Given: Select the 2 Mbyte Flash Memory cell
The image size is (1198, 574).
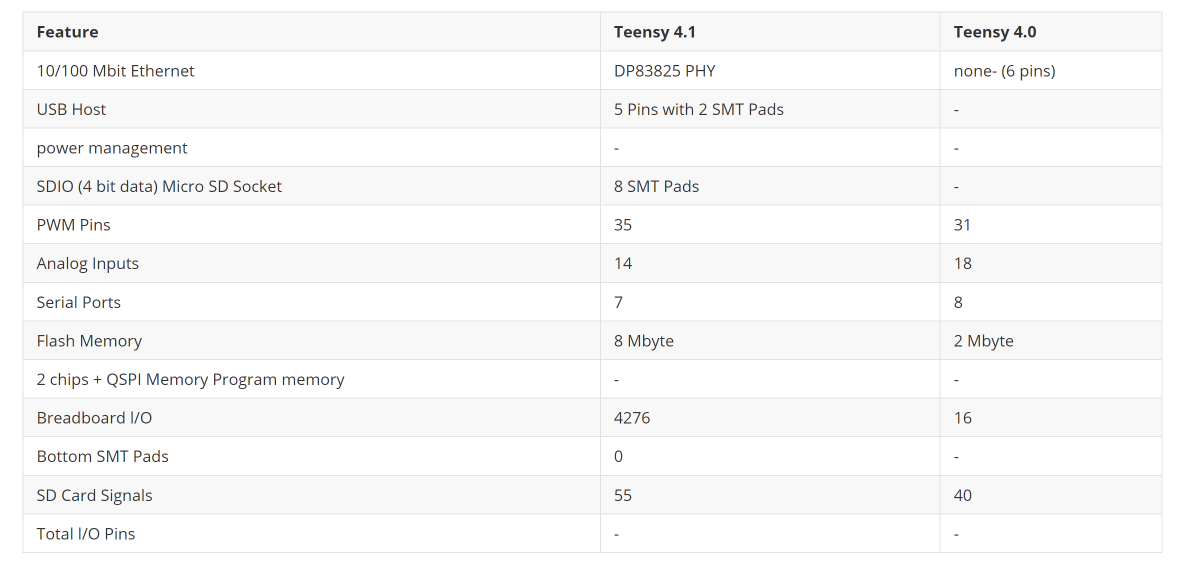Looking at the screenshot, I should pos(983,341).
